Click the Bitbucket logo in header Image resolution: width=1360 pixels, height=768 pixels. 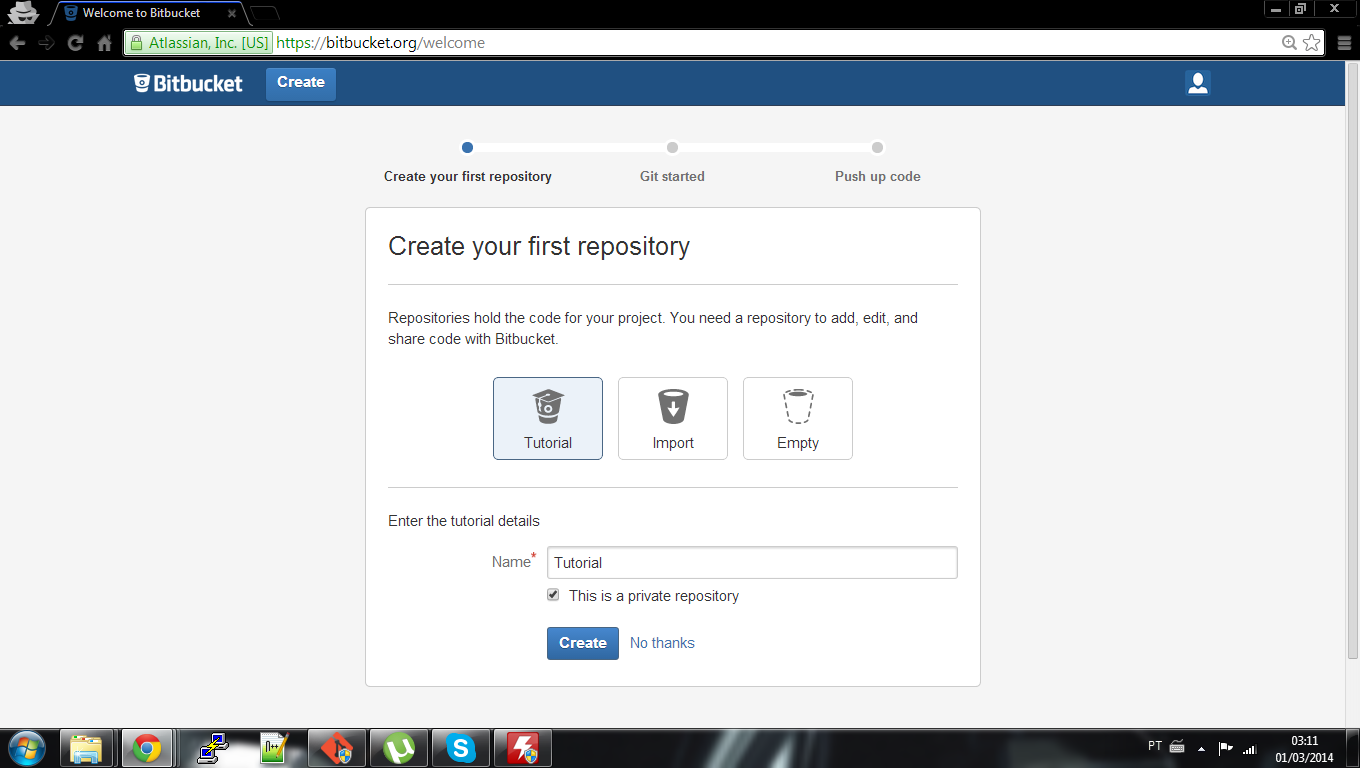pos(188,83)
